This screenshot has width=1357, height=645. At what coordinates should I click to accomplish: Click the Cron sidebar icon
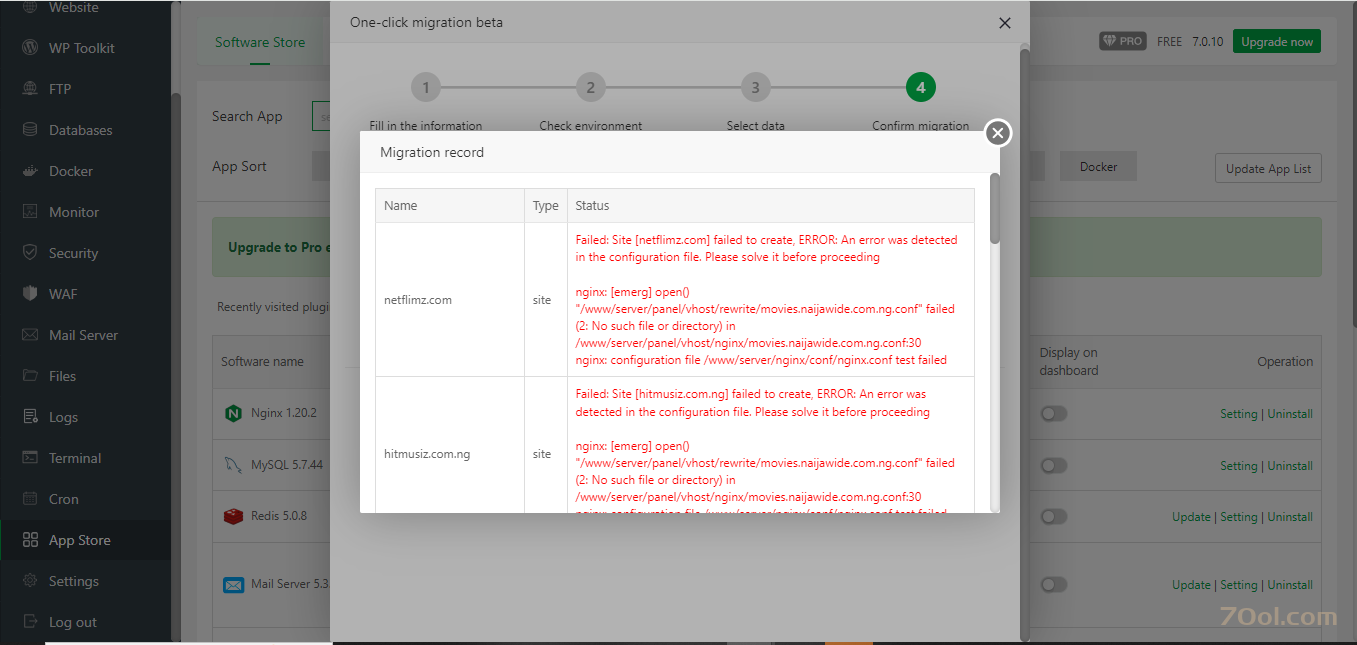[x=30, y=499]
